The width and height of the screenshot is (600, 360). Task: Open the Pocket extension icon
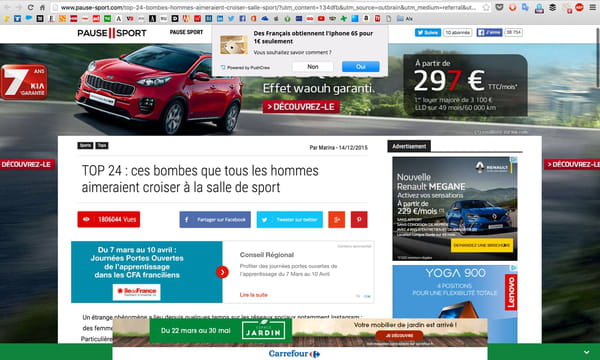[x=499, y=7]
